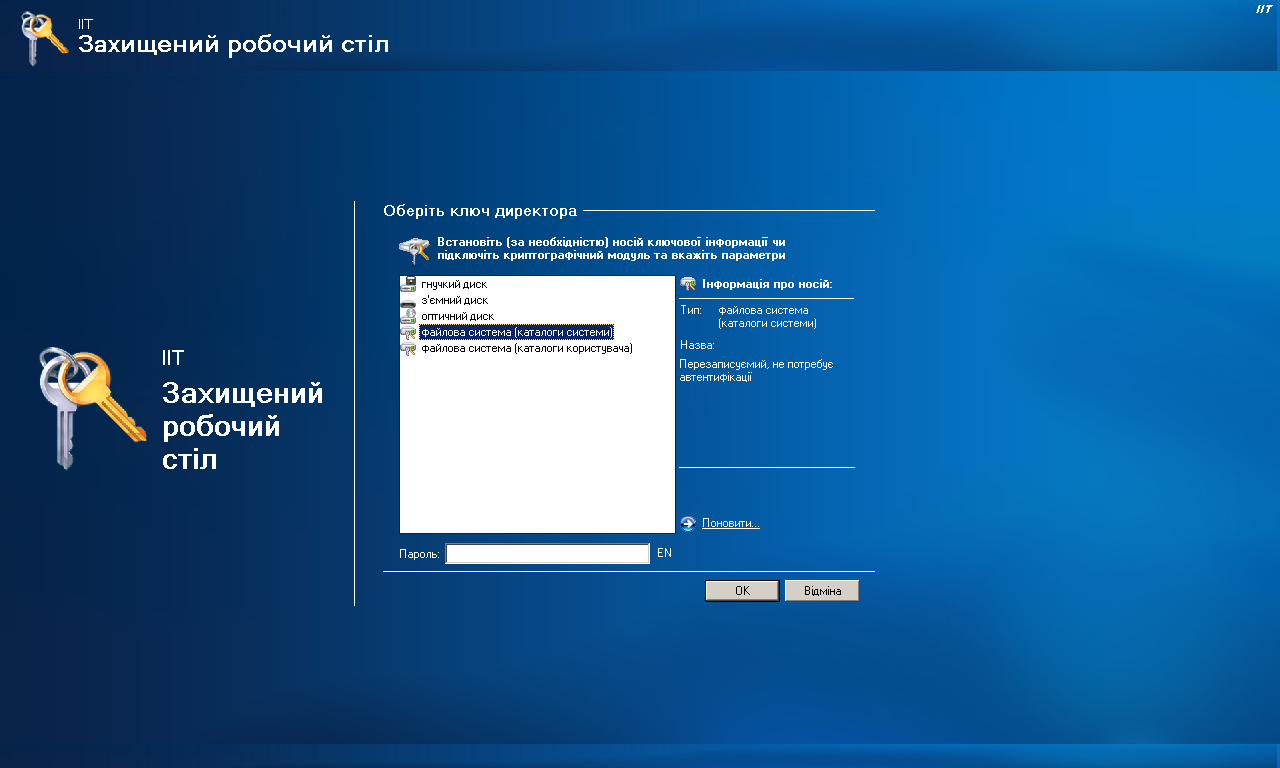Click the EN keyboard language indicator
The width and height of the screenshot is (1280, 768).
pyautogui.click(x=664, y=553)
